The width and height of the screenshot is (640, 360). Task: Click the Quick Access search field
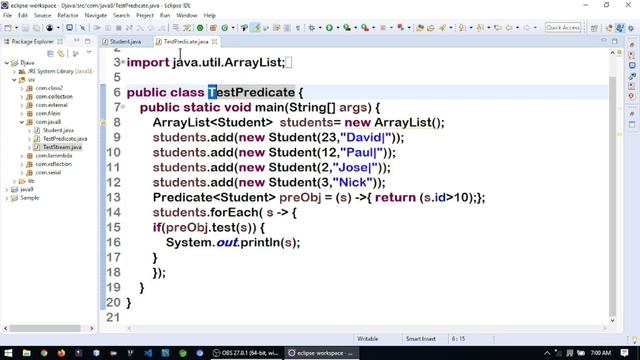click(563, 28)
